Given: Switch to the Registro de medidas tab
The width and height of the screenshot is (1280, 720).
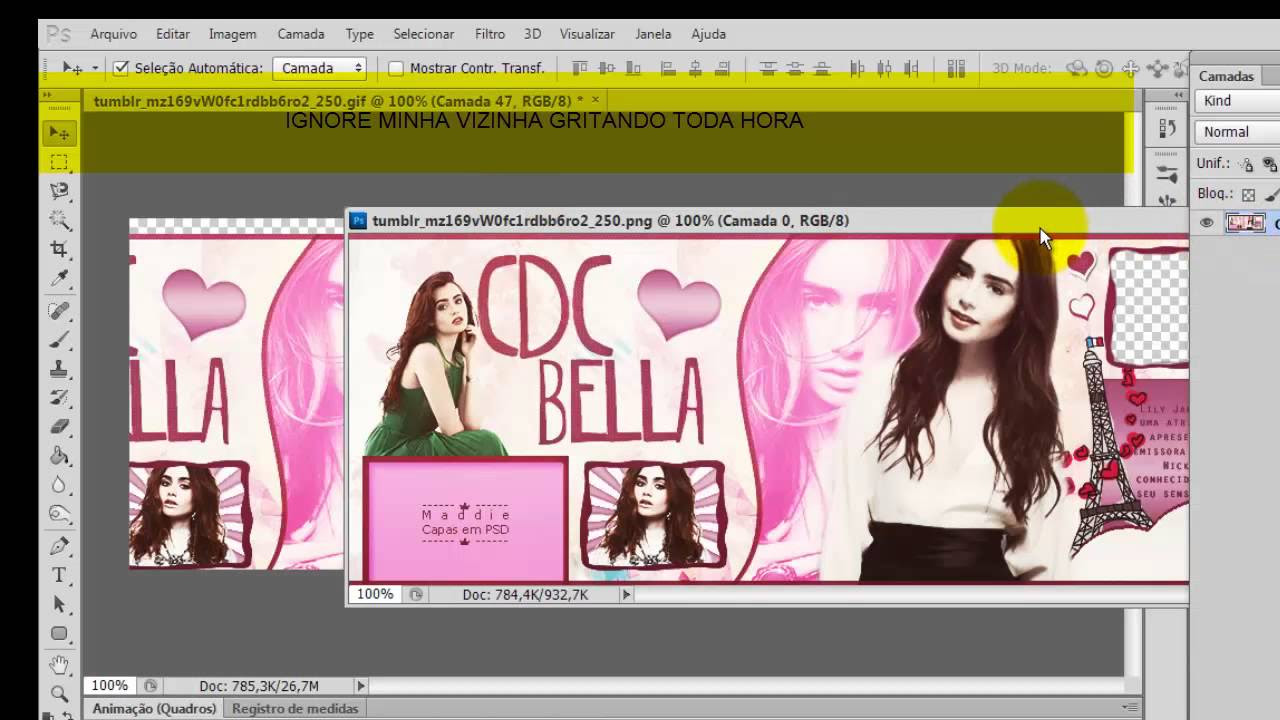Looking at the screenshot, I should click(x=295, y=708).
